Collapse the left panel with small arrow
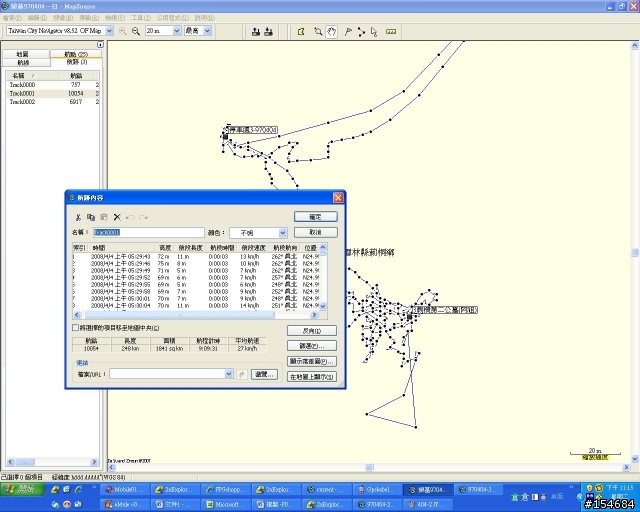The width and height of the screenshot is (640, 512). 100,45
